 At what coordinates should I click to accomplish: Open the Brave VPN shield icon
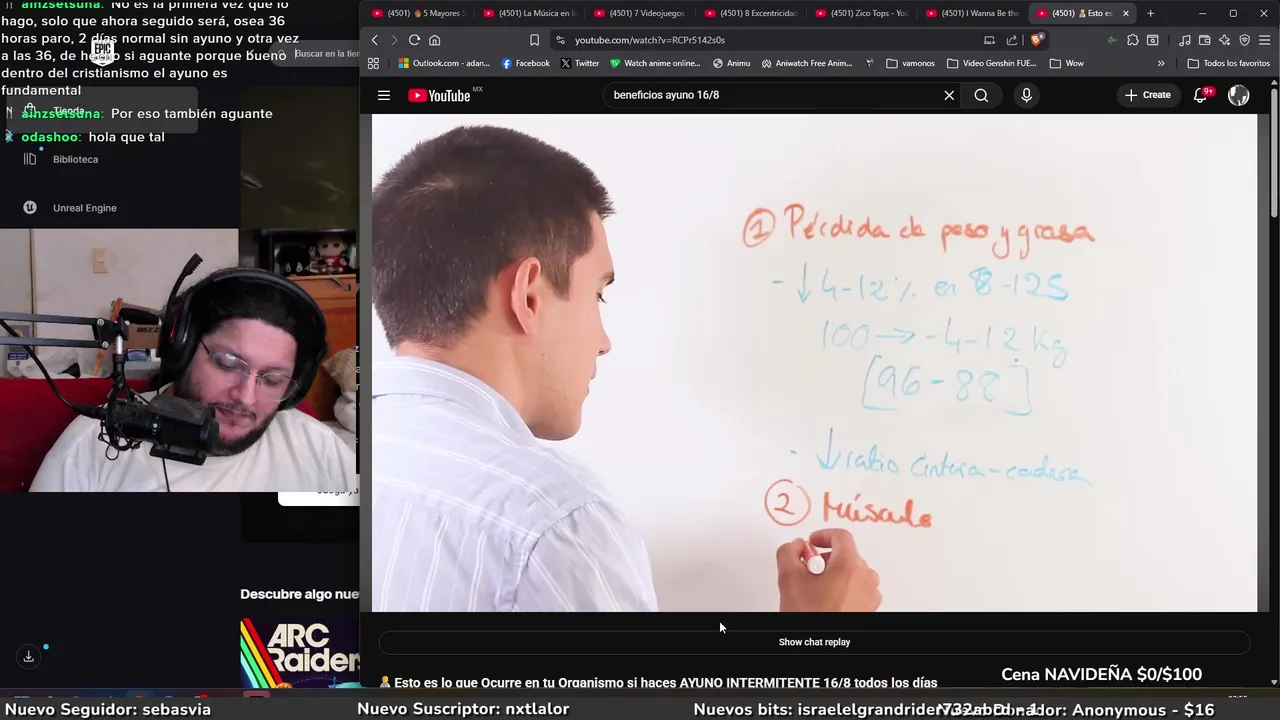click(x=1245, y=40)
